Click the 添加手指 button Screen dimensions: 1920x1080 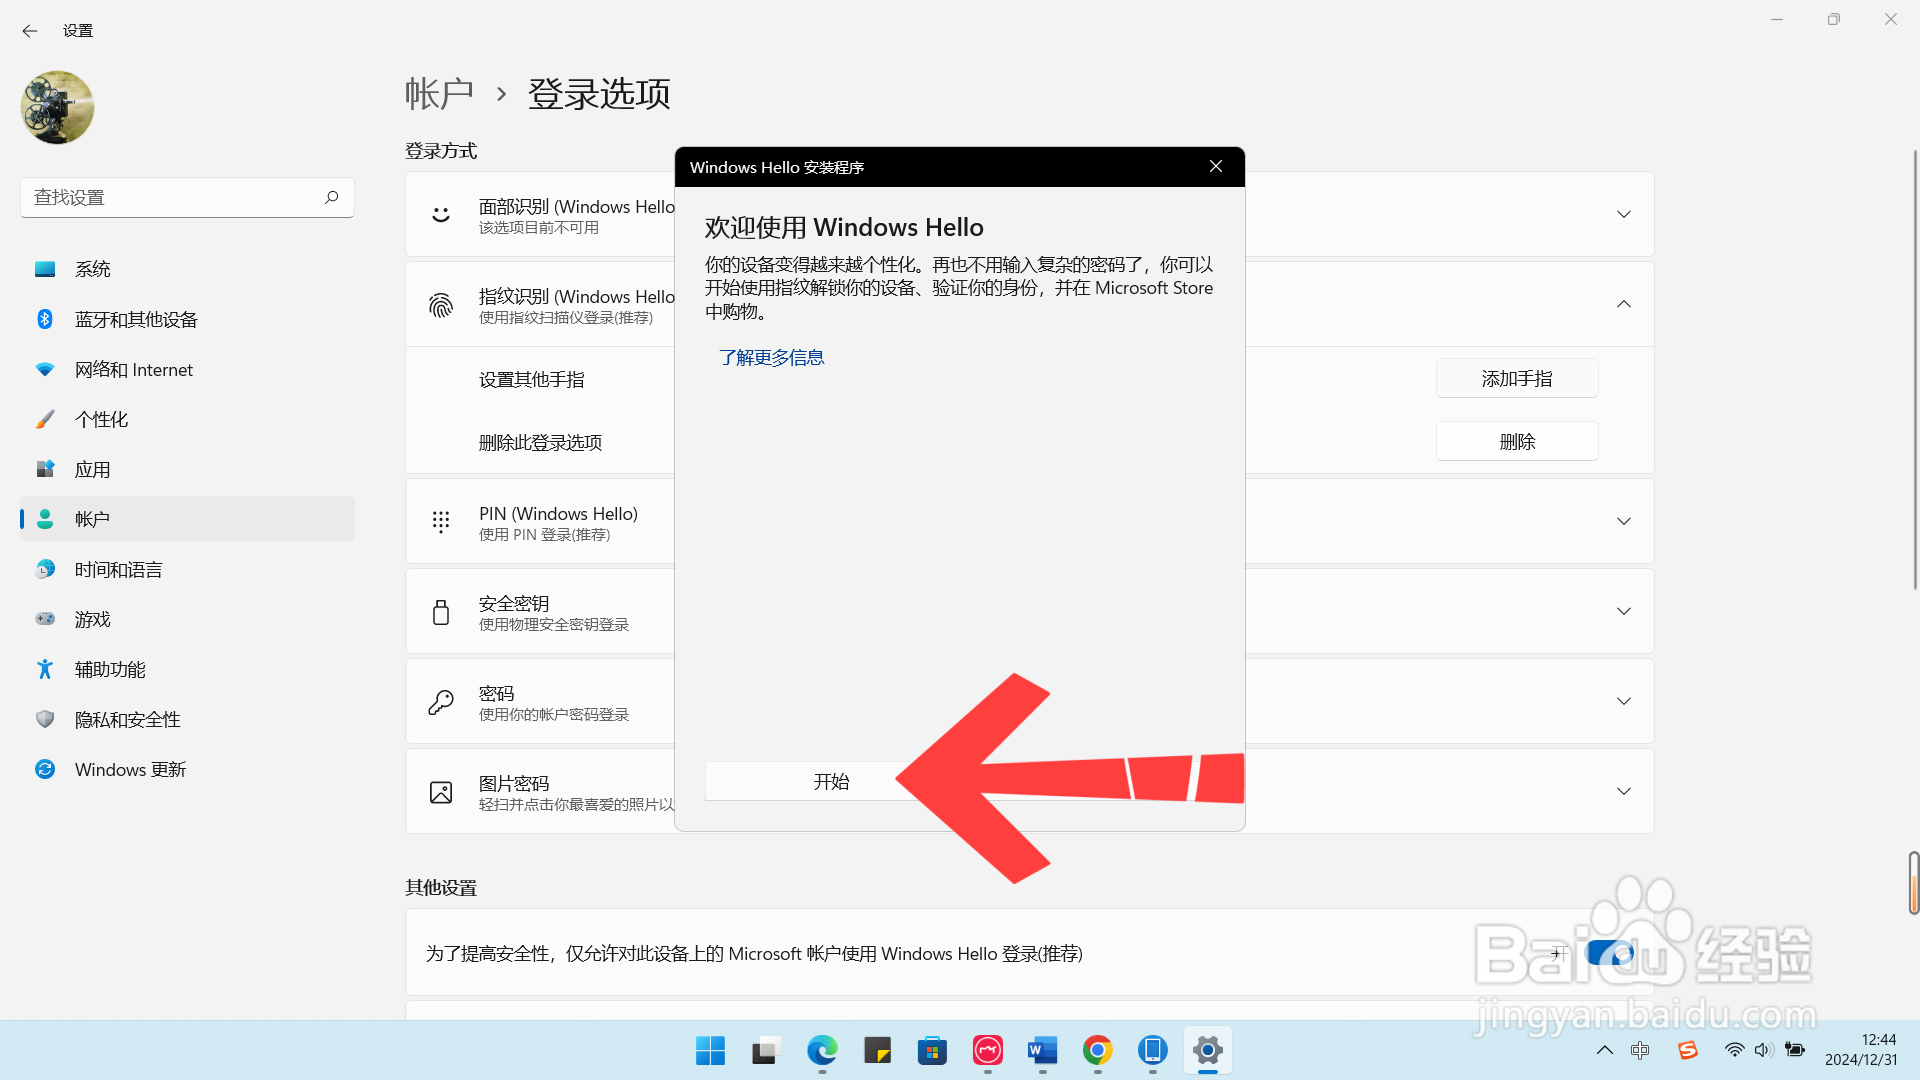click(1517, 379)
